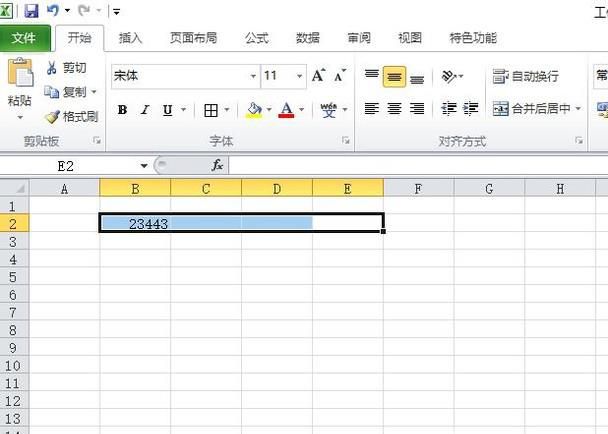Expand the Name Box dropdown arrow

(x=144, y=166)
